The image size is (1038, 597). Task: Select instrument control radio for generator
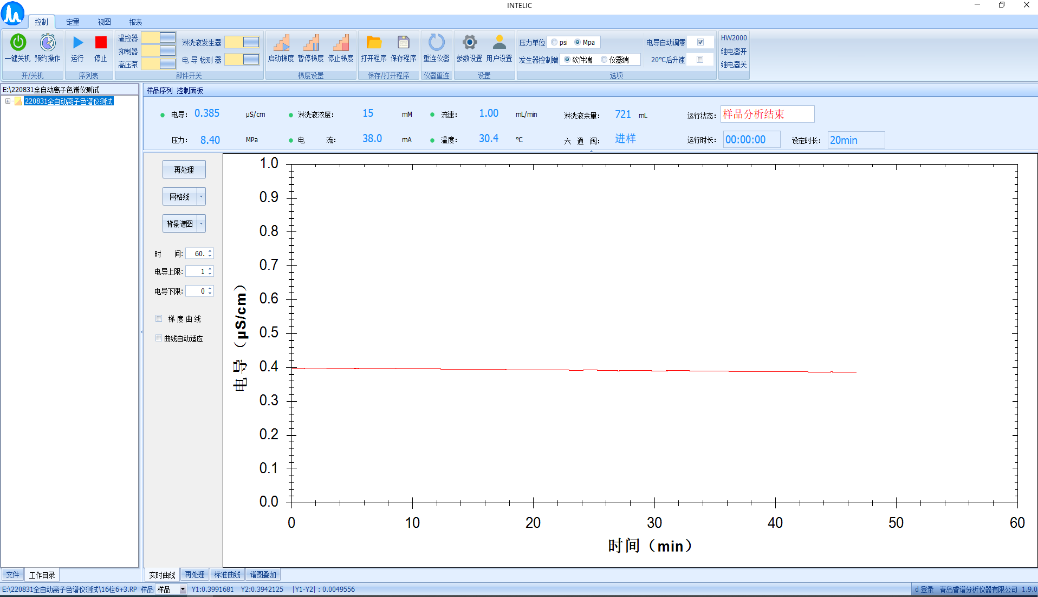pos(604,60)
